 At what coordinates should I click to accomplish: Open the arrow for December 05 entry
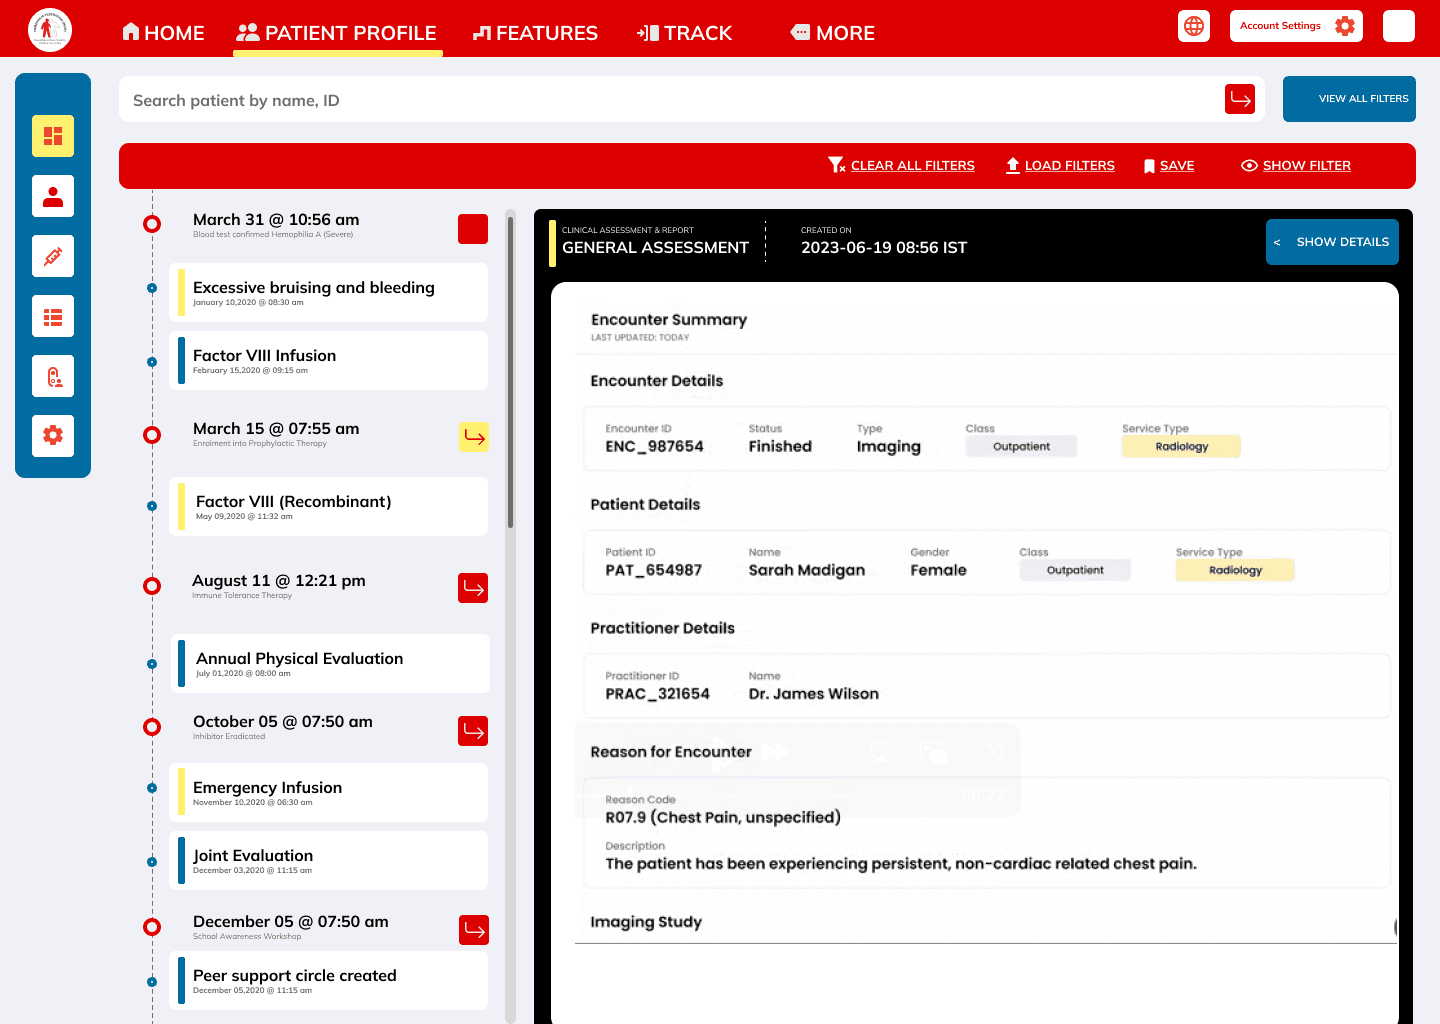point(474,930)
